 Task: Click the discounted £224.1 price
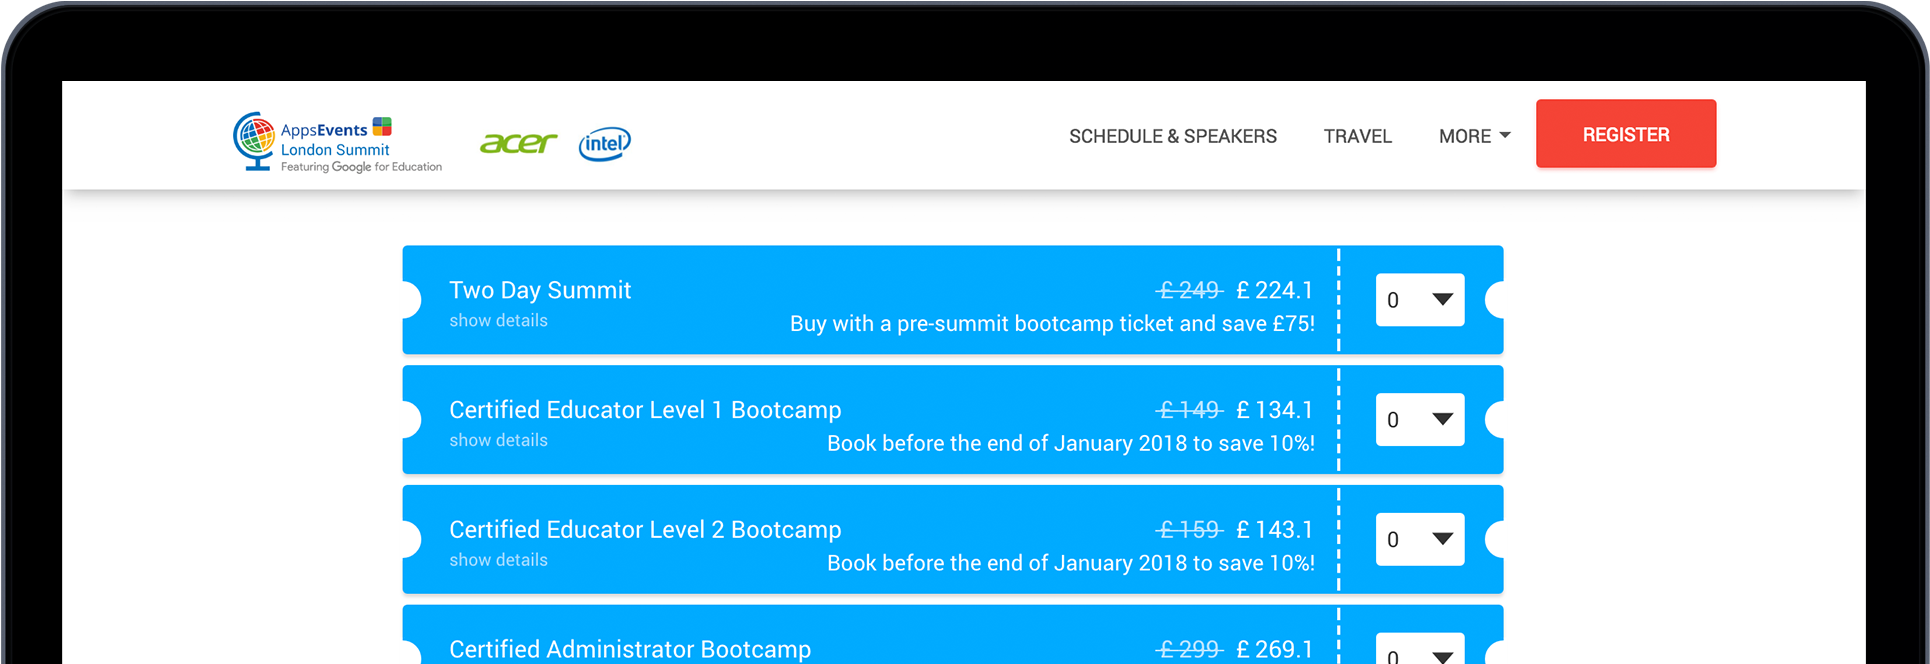[x=1274, y=290]
